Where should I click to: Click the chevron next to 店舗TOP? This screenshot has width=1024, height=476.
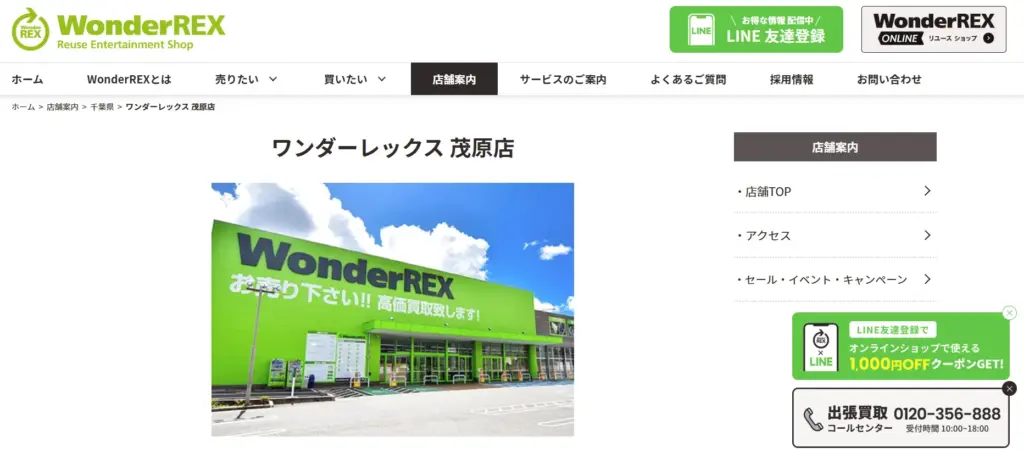(927, 191)
